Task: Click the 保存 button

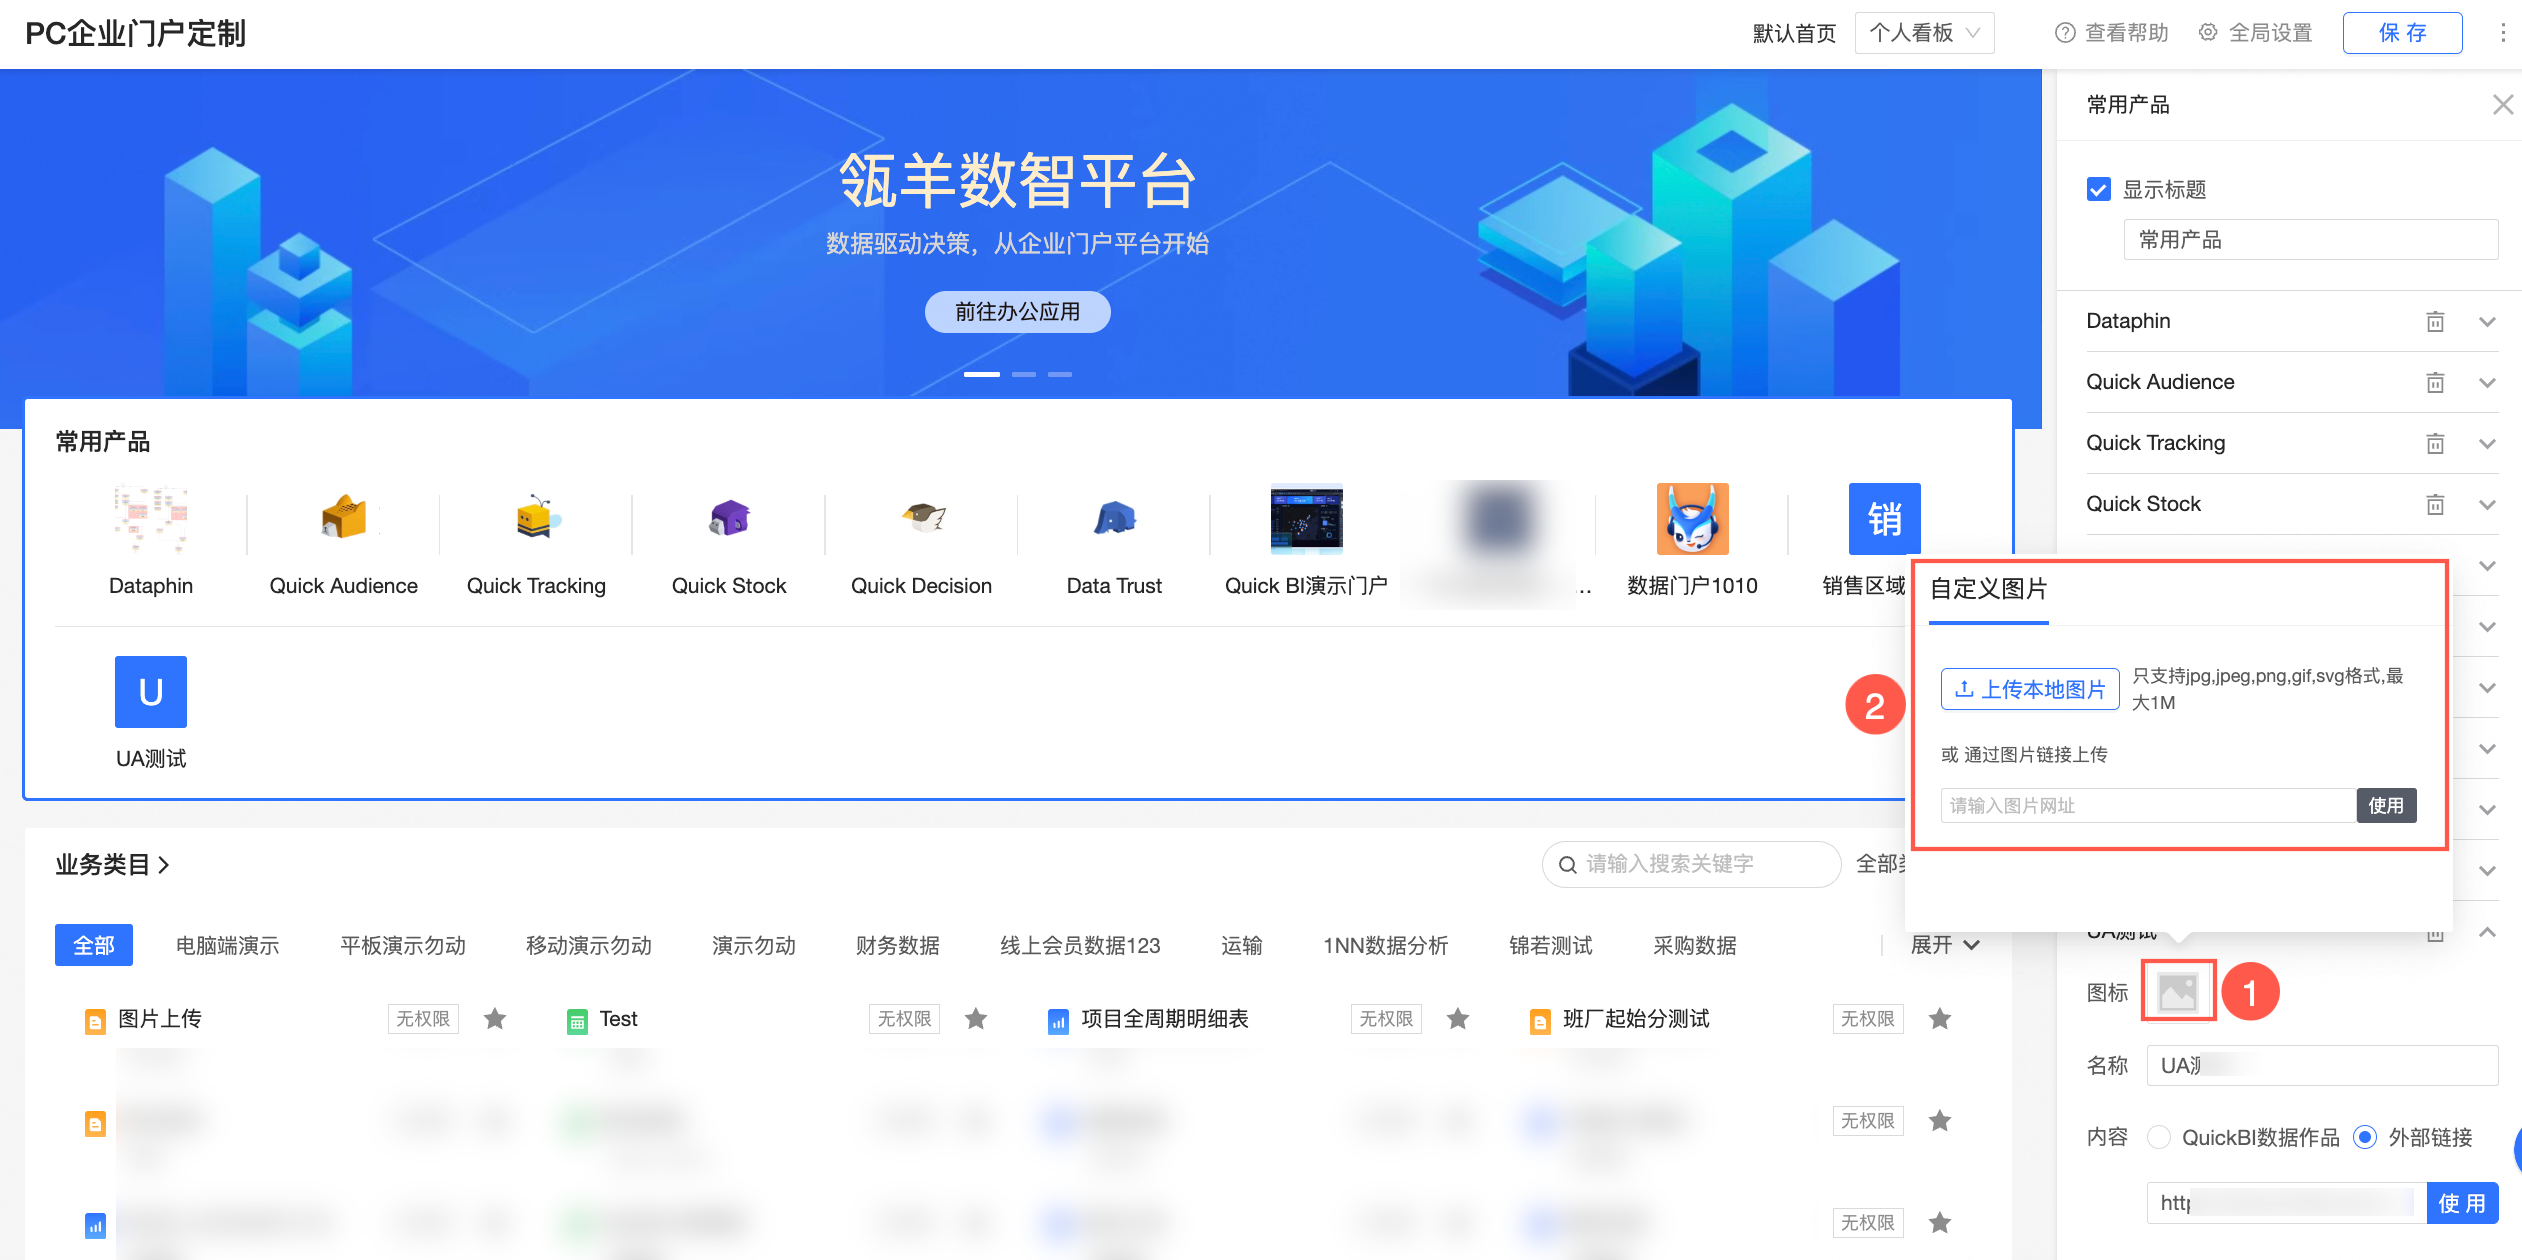Action: pos(2402,33)
